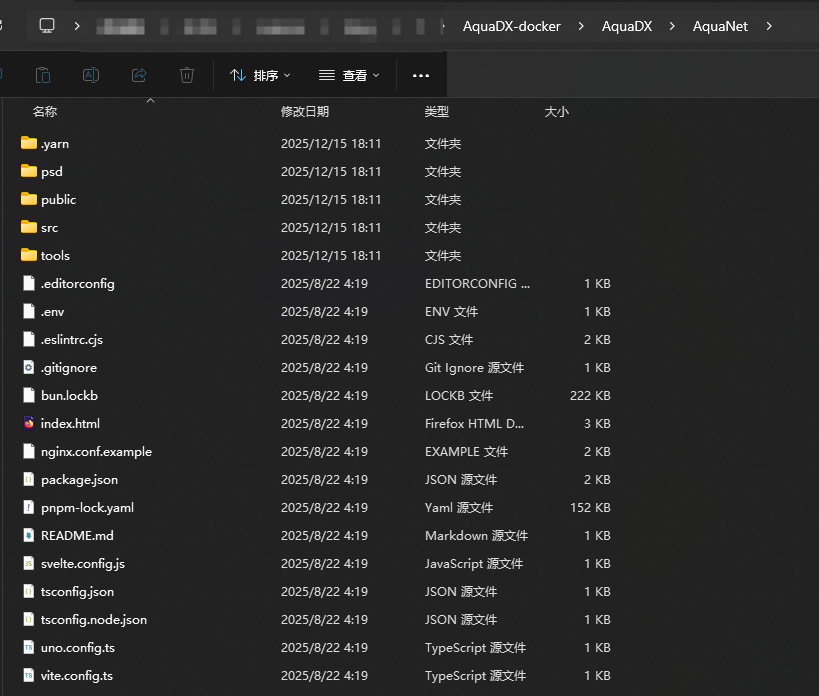Click the .editorconfig file icon
Image resolution: width=819 pixels, height=696 pixels.
click(x=29, y=283)
